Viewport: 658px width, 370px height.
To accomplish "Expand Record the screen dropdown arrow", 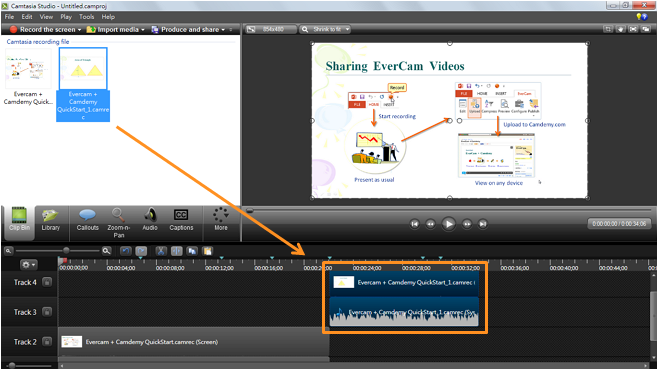I will pyautogui.click(x=79, y=30).
